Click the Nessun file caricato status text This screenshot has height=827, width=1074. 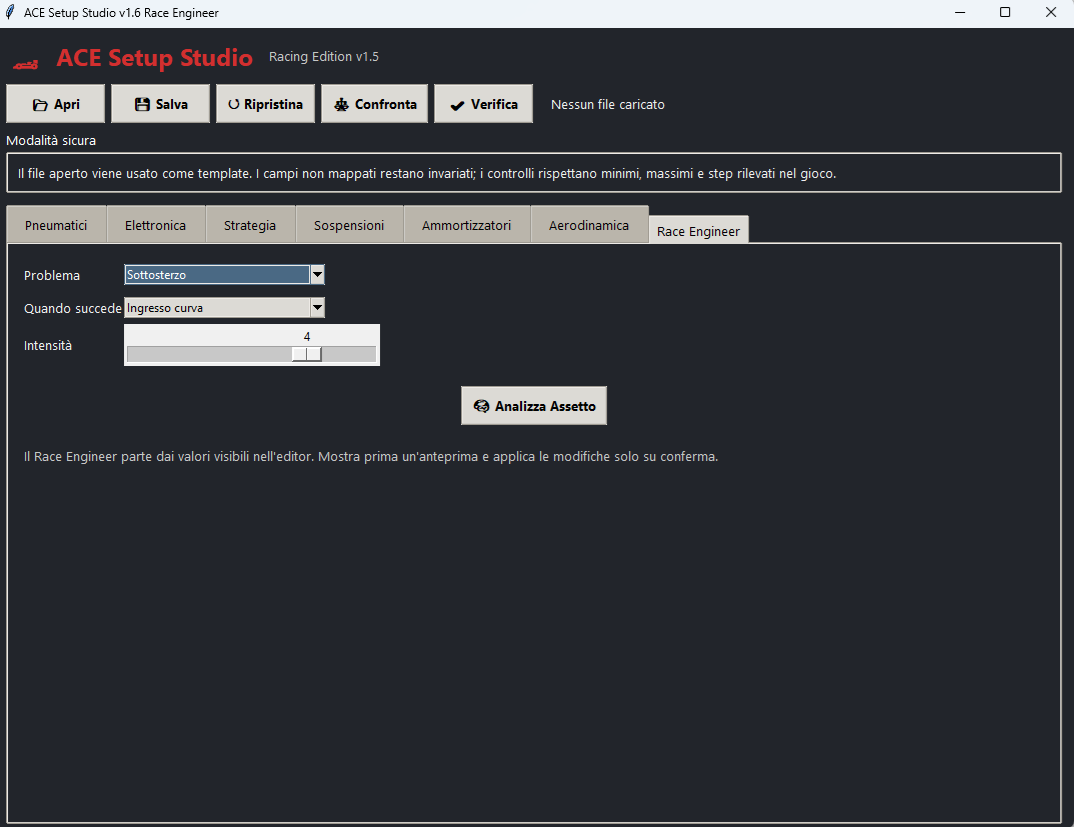coord(608,105)
